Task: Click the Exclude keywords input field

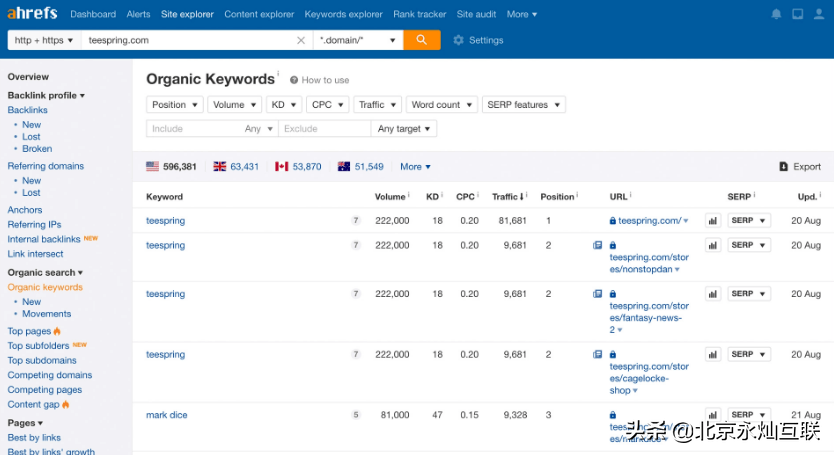Action: pos(324,129)
